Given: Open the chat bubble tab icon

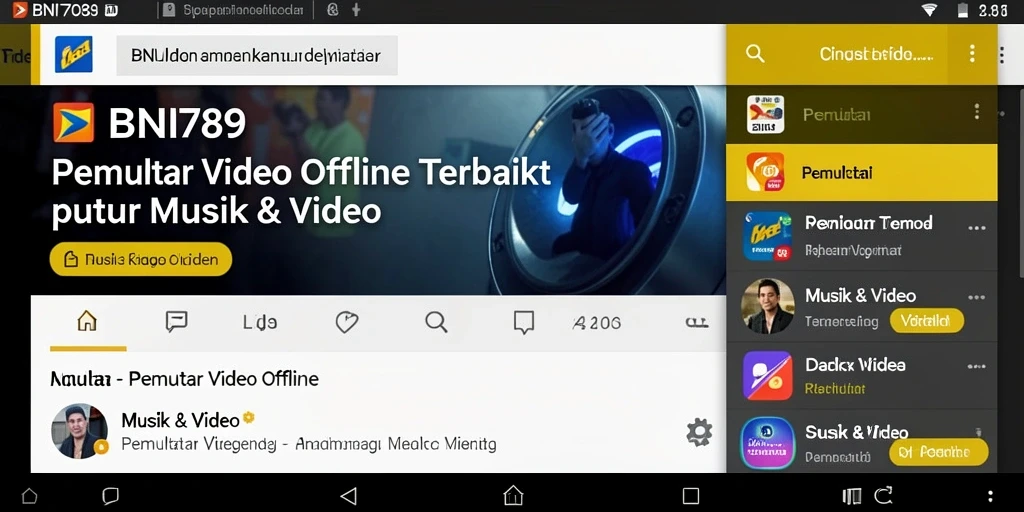Looking at the screenshot, I should pyautogui.click(x=176, y=321).
